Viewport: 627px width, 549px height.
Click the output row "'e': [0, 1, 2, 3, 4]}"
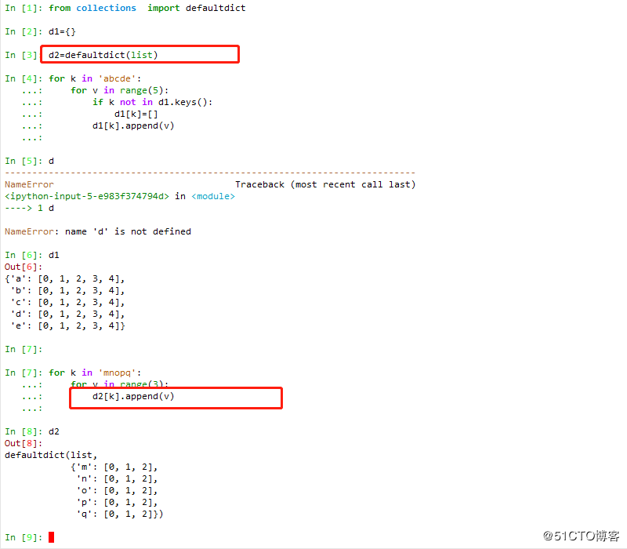point(68,326)
